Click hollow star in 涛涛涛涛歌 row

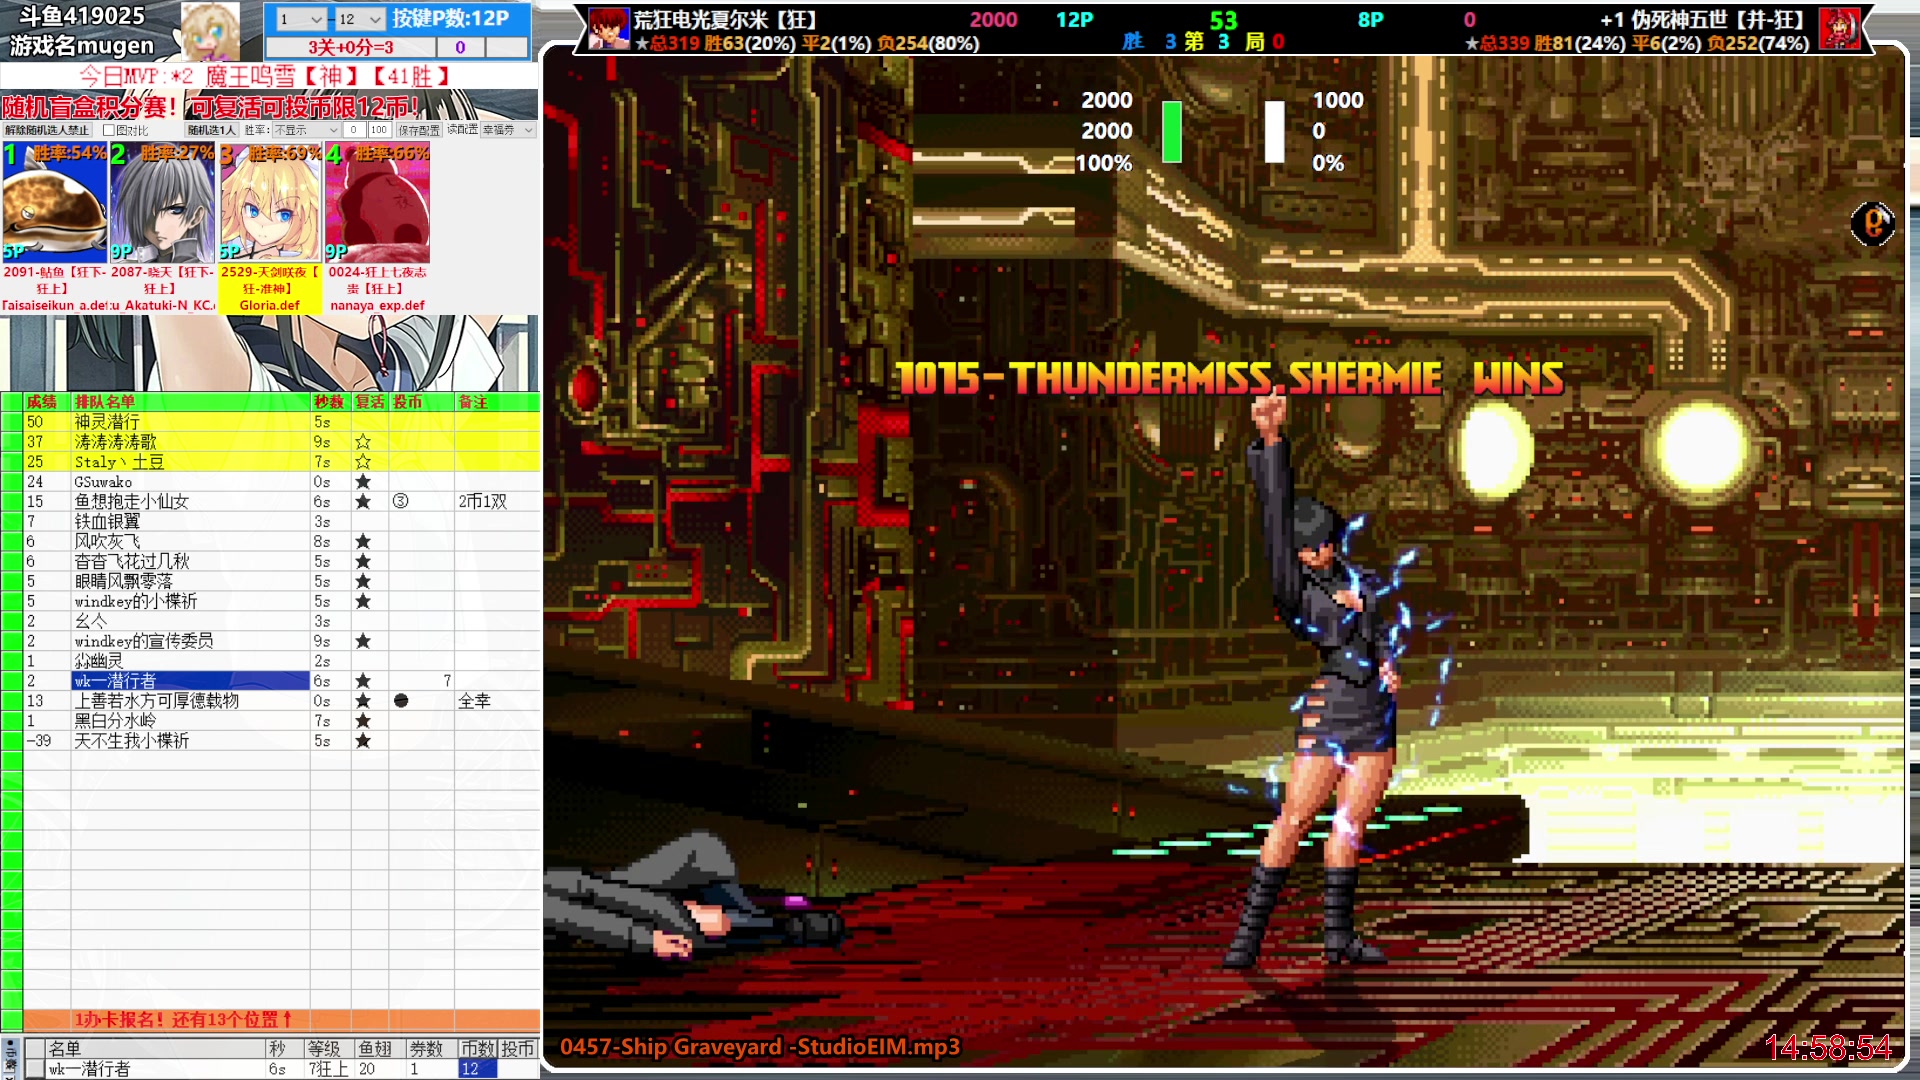click(x=363, y=442)
